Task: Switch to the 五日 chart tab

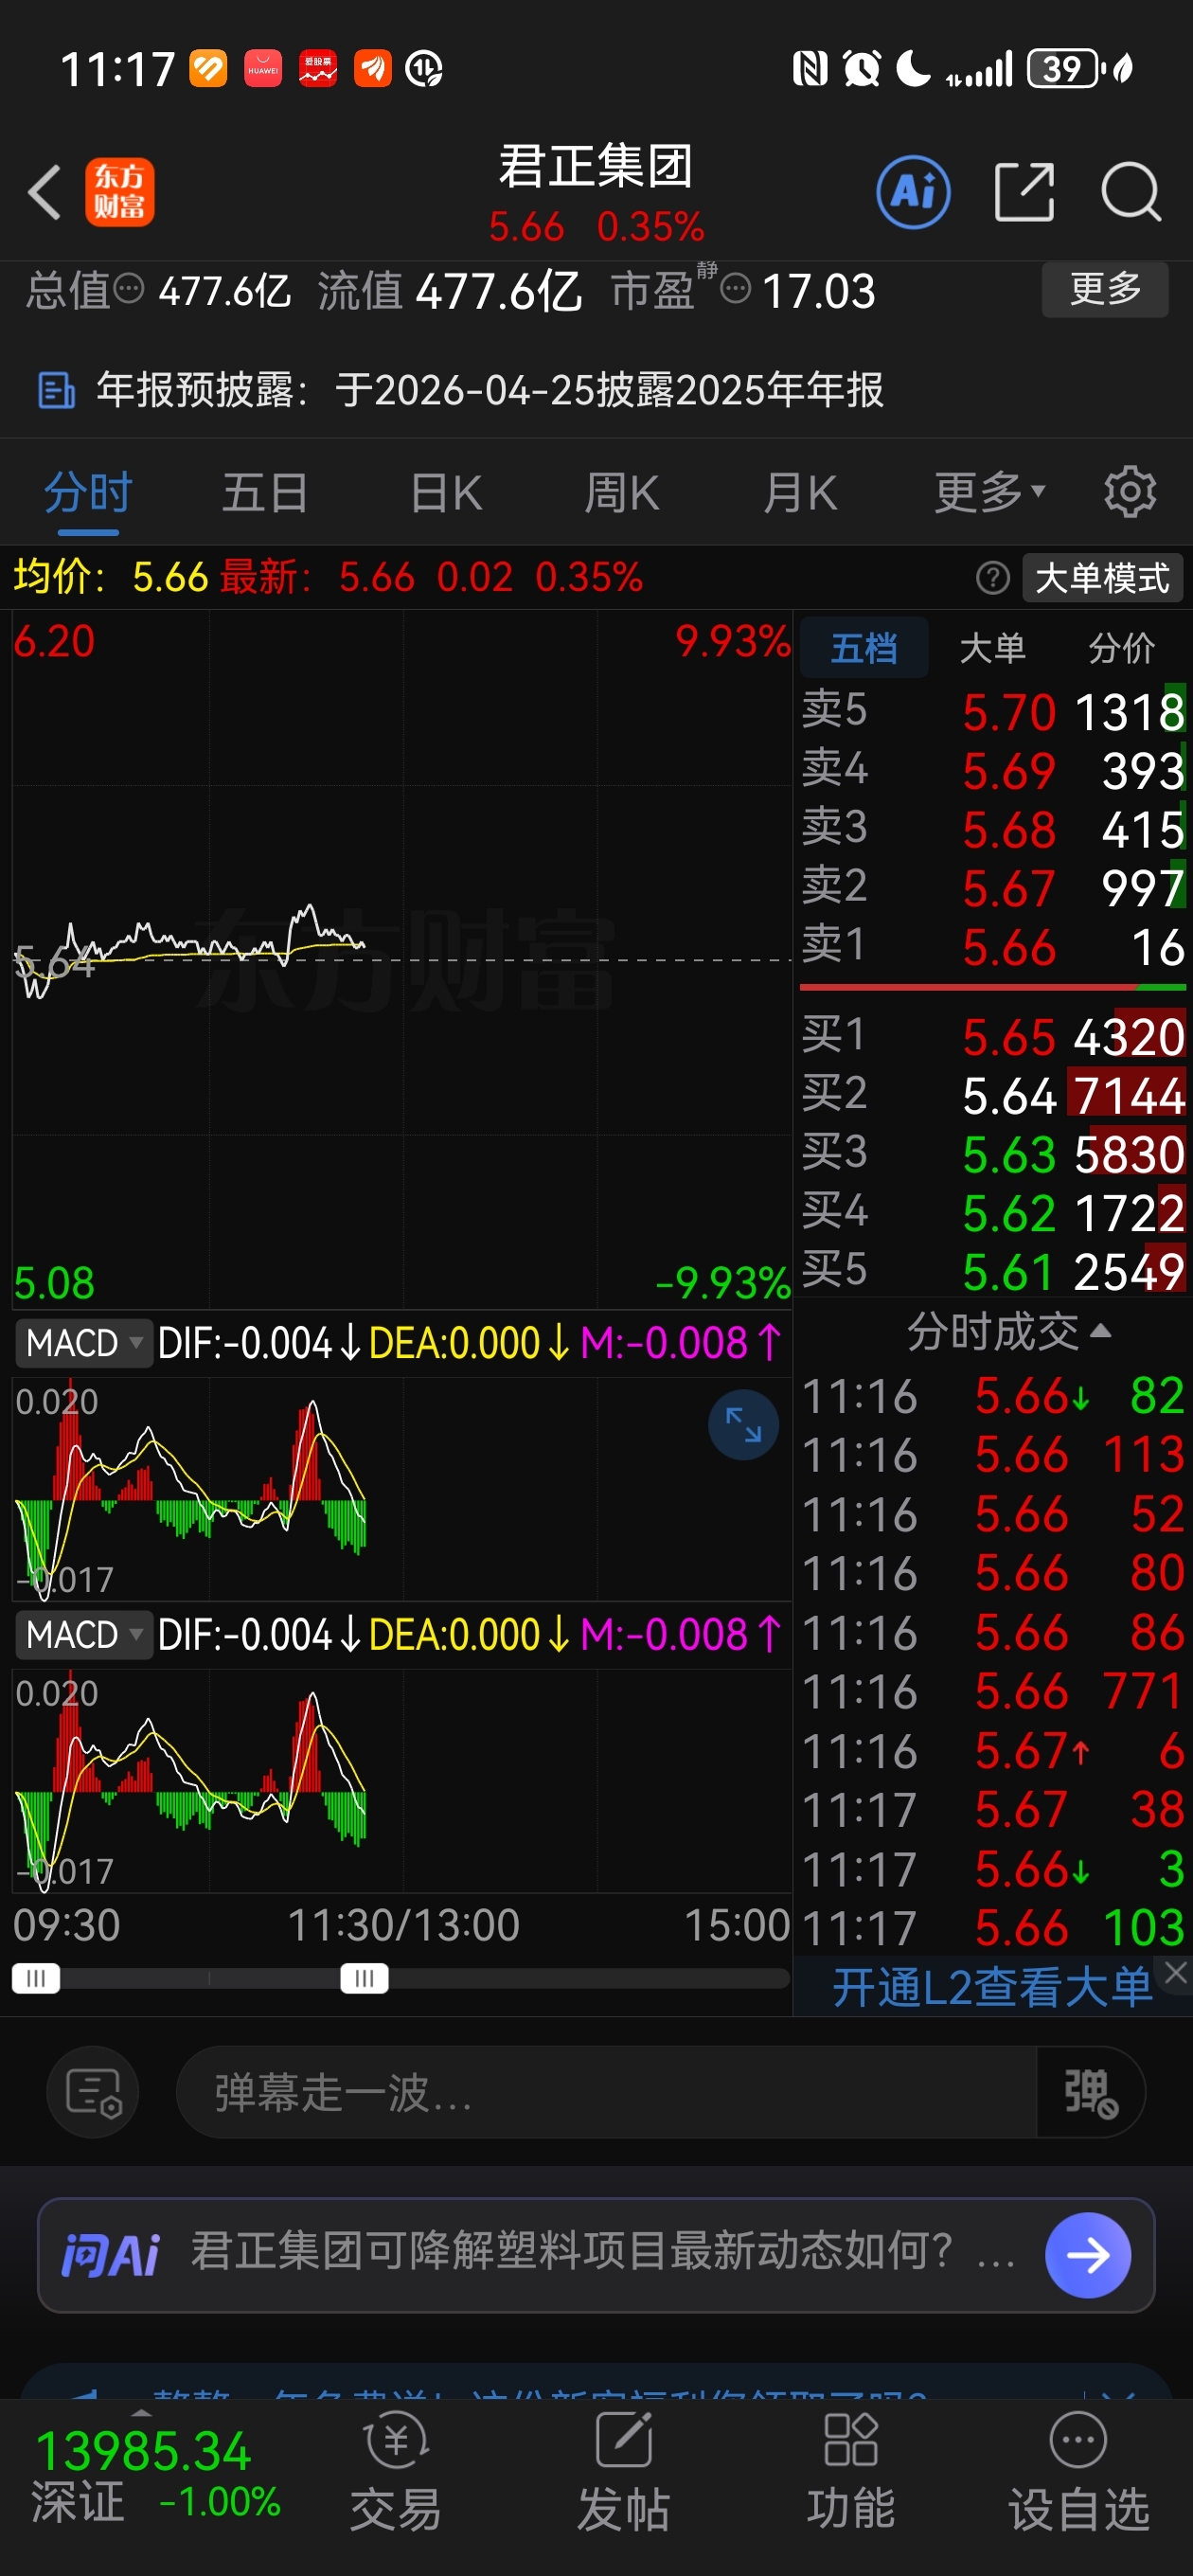Action: coord(265,493)
